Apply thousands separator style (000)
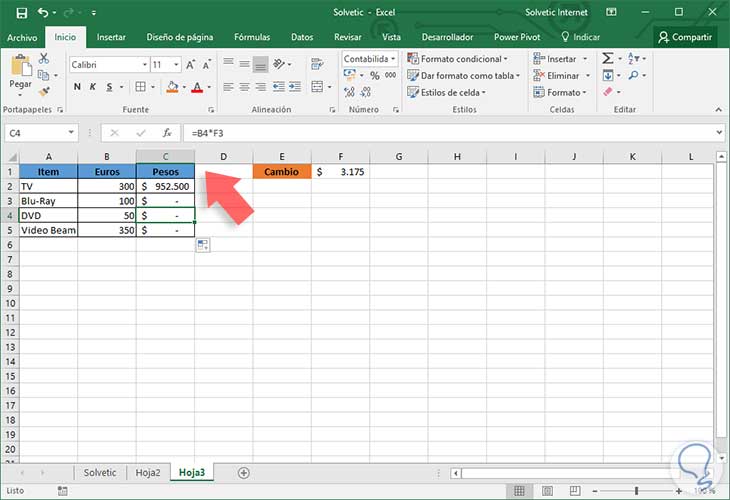Screen dimensions: 730x500 [x=390, y=75]
